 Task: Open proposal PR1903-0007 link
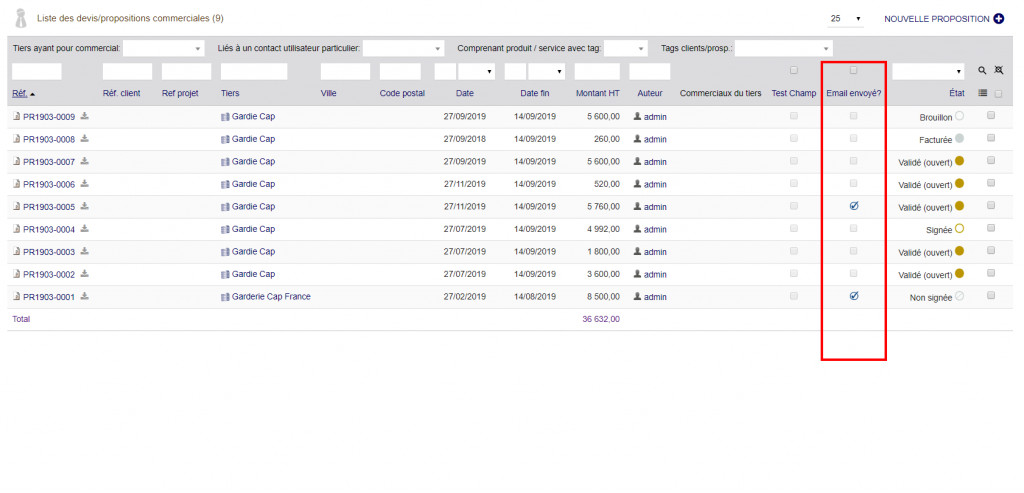49,162
